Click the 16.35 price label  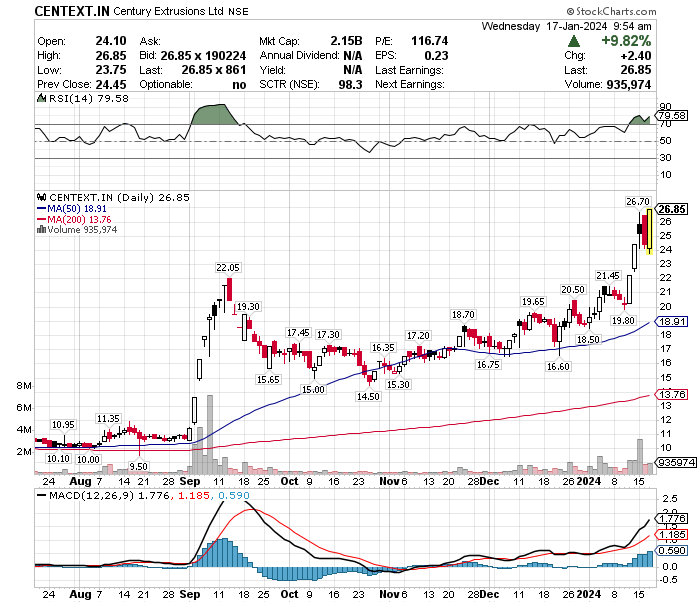[x=383, y=348]
